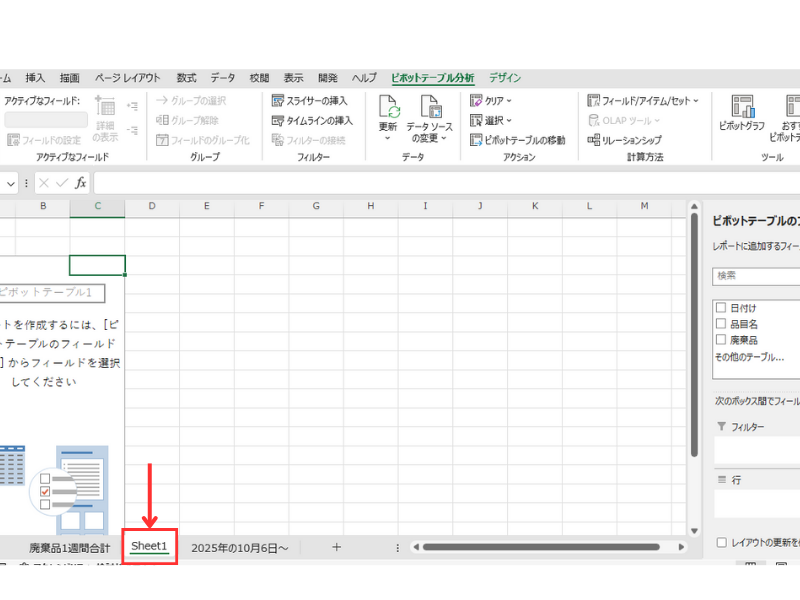Click the タイムラインの挿入 icon
The image size is (800, 600).
pyautogui.click(x=279, y=121)
